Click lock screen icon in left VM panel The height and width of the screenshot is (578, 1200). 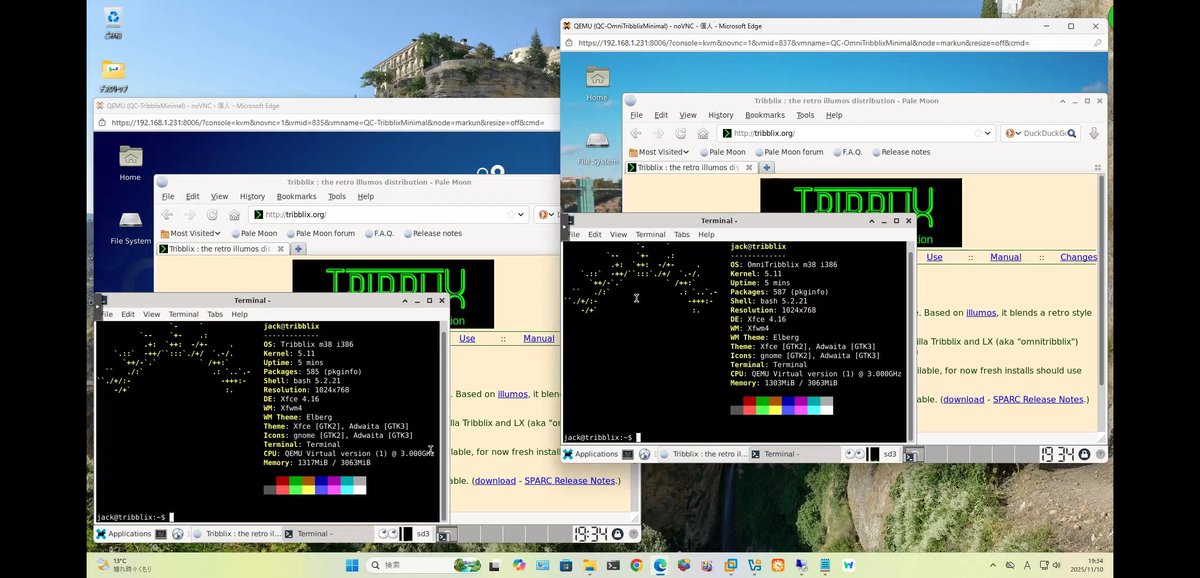pyautogui.click(x=617, y=534)
